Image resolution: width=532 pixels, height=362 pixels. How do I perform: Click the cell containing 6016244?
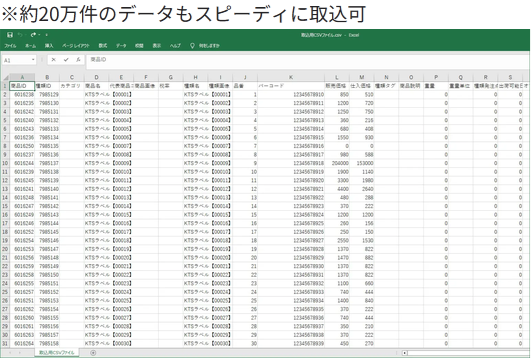[22, 163]
